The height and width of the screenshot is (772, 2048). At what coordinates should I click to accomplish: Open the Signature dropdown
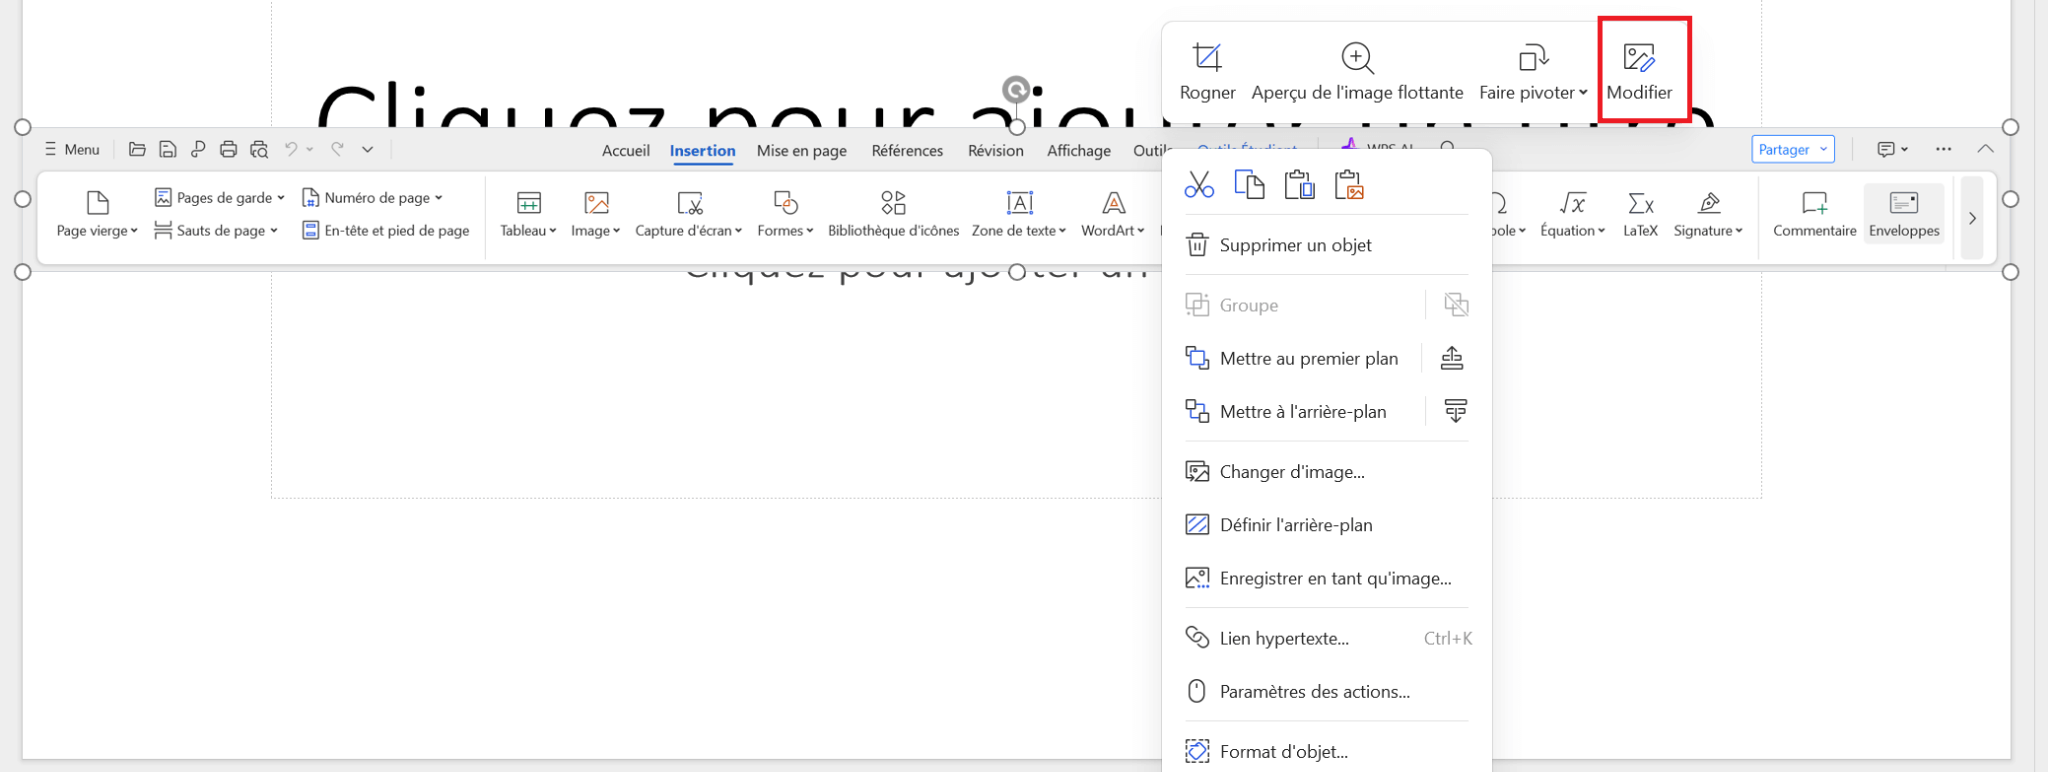click(1709, 214)
